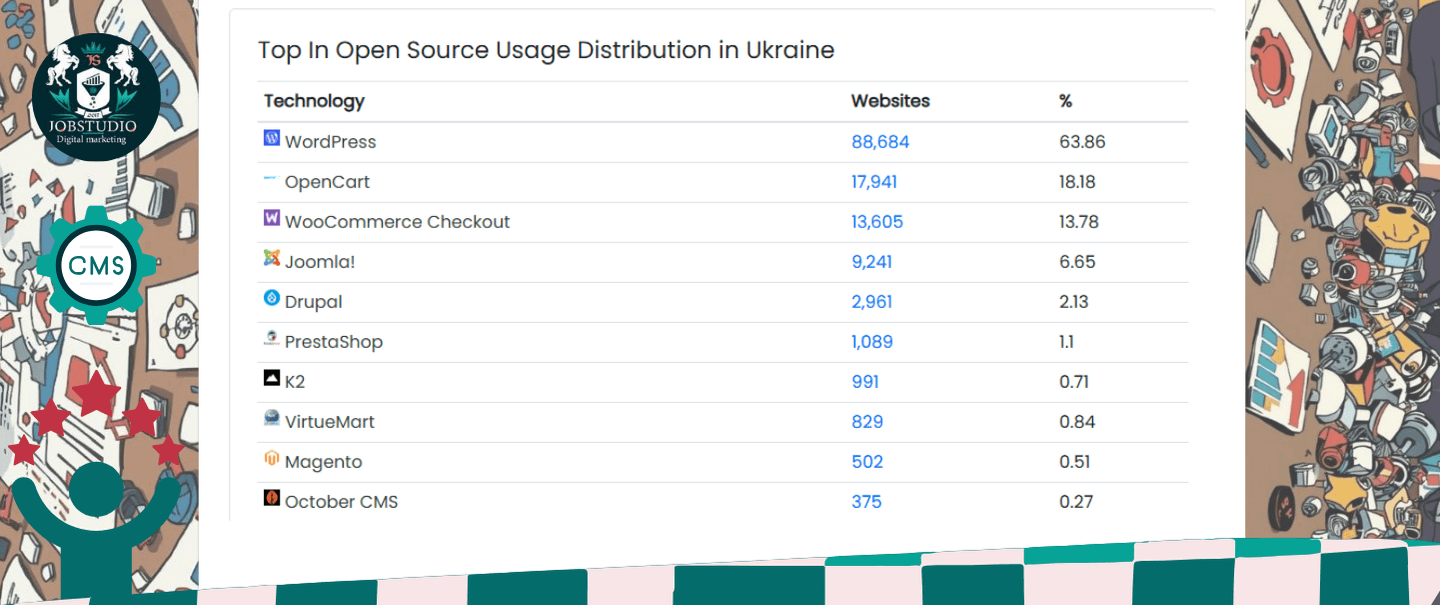1440x605 pixels.
Task: Click the % column header
Action: click(x=1065, y=101)
